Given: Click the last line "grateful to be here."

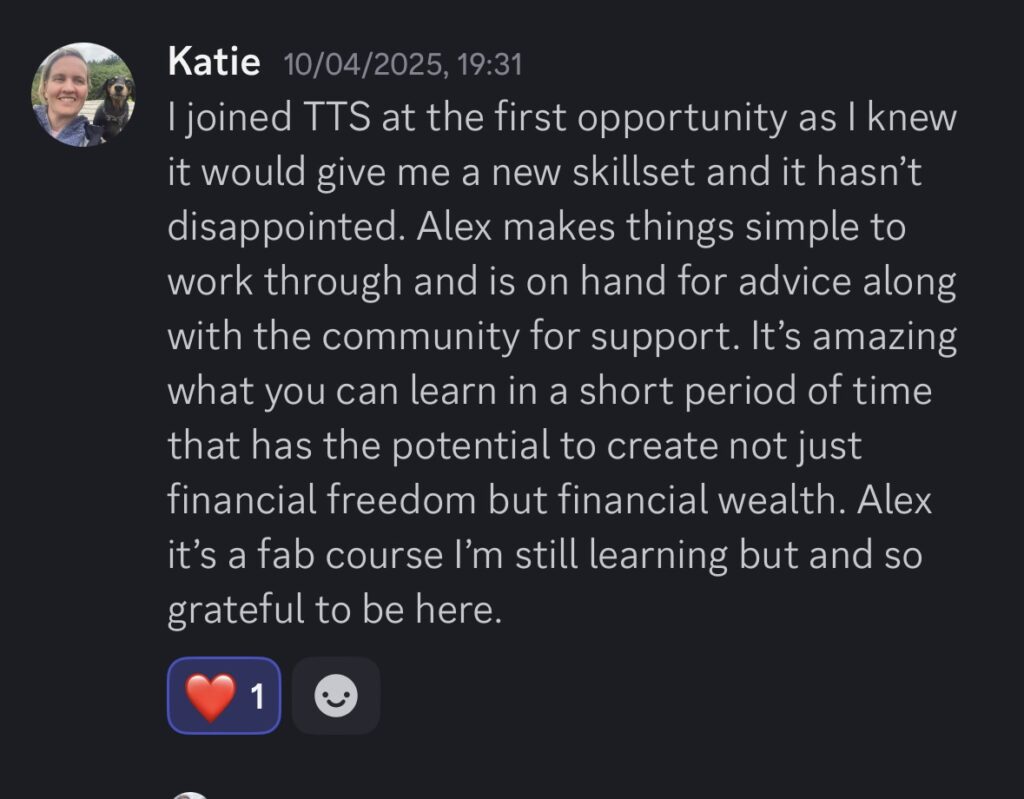Looking at the screenshot, I should tap(334, 610).
